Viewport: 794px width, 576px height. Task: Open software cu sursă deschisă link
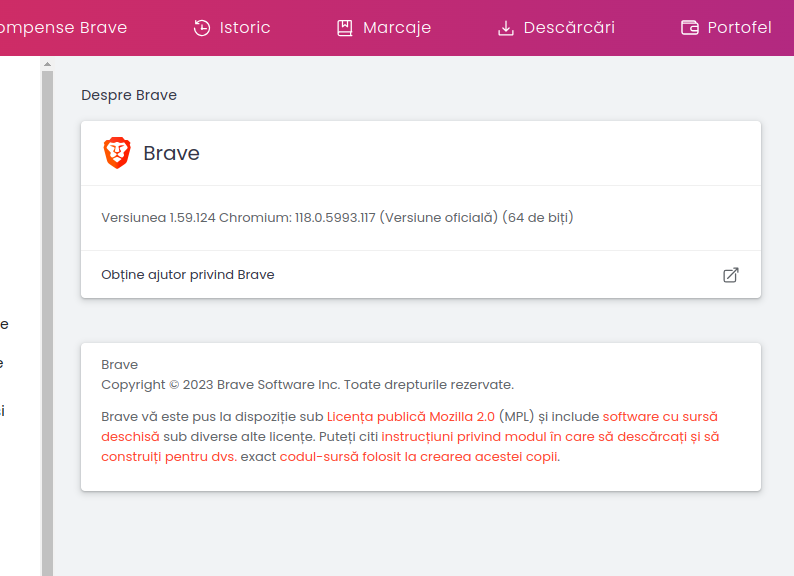[660, 416]
